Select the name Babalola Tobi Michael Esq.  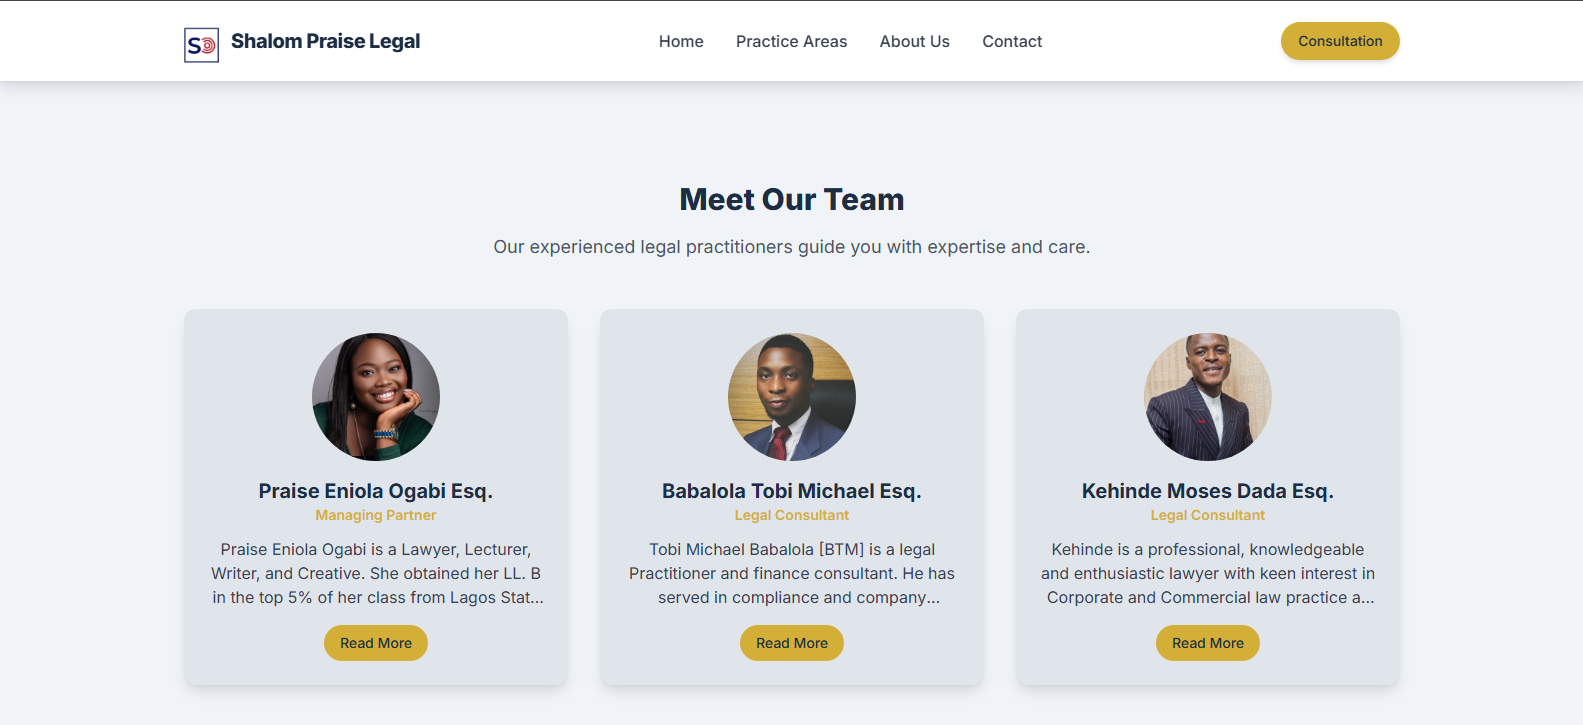(x=791, y=490)
